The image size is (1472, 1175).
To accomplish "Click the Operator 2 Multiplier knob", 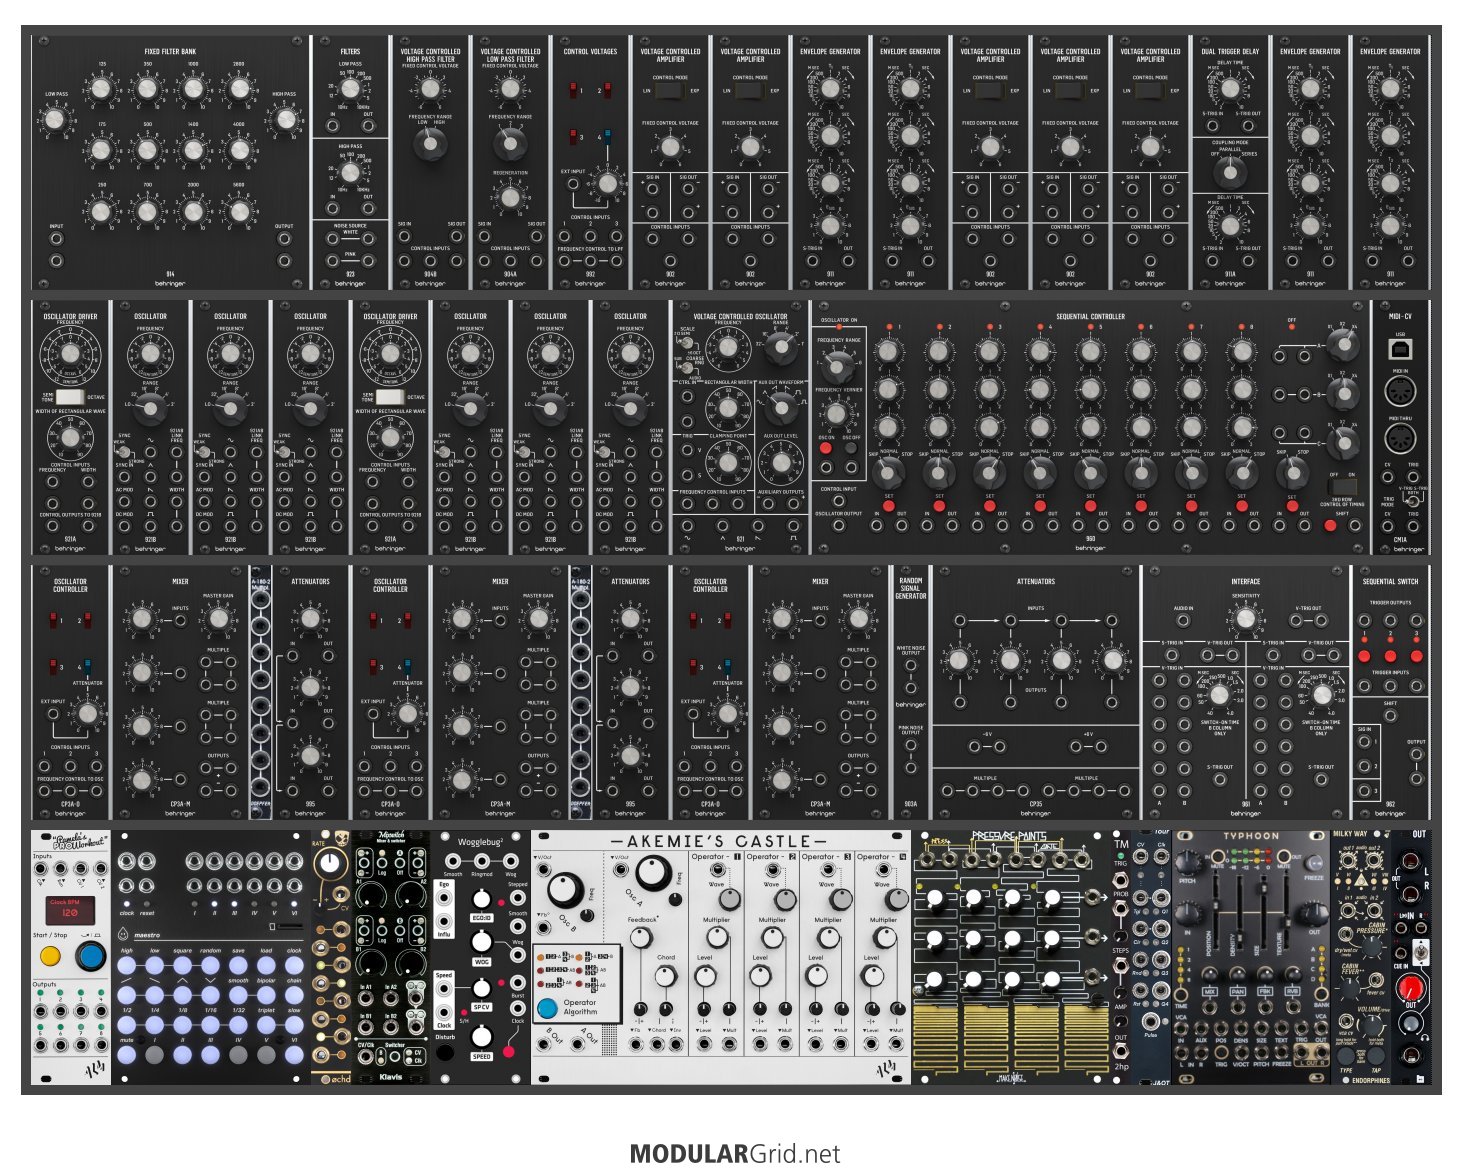I will point(772,938).
